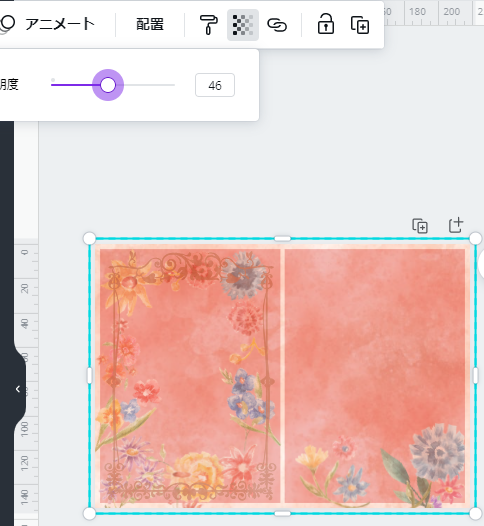Click the left edge middle resize handle
484x526 pixels.
click(x=89, y=376)
